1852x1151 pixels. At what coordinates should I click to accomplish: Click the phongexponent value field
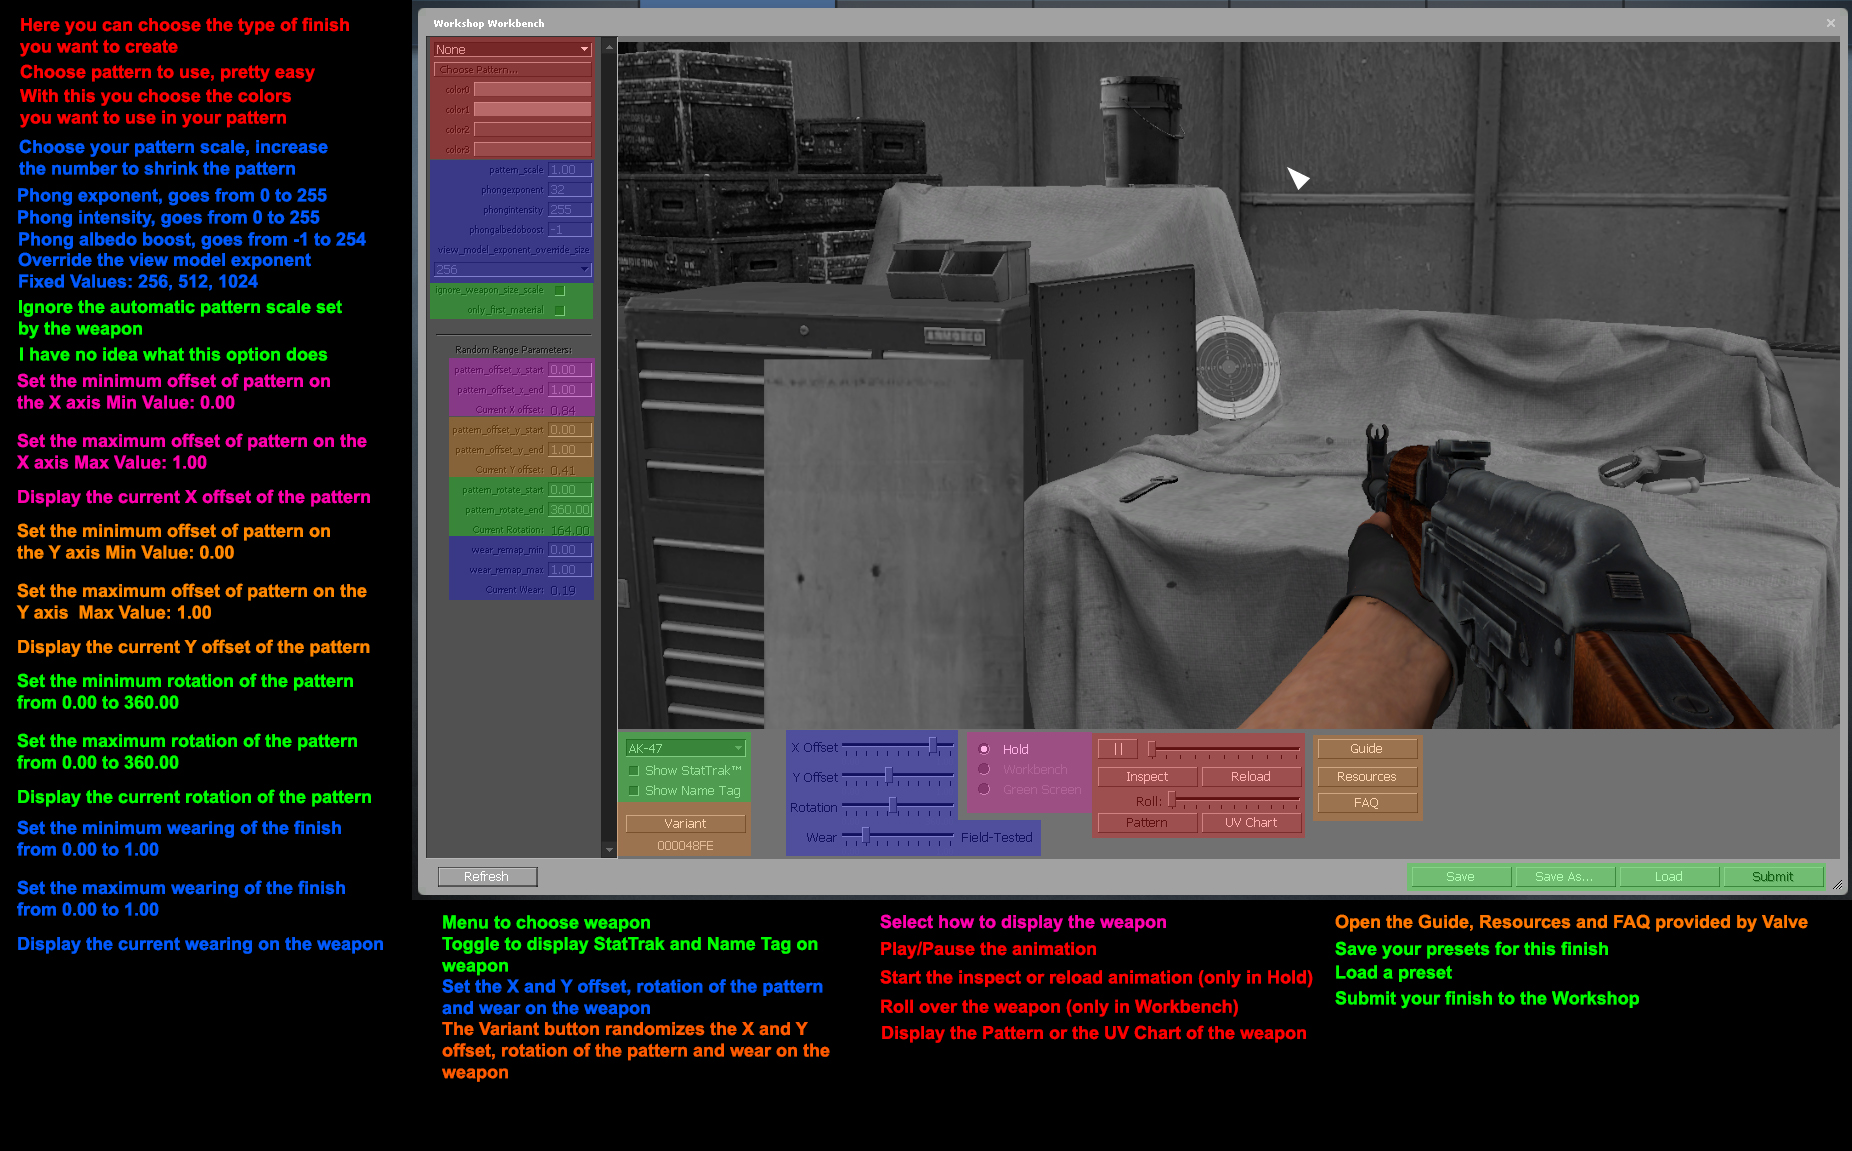tap(570, 190)
